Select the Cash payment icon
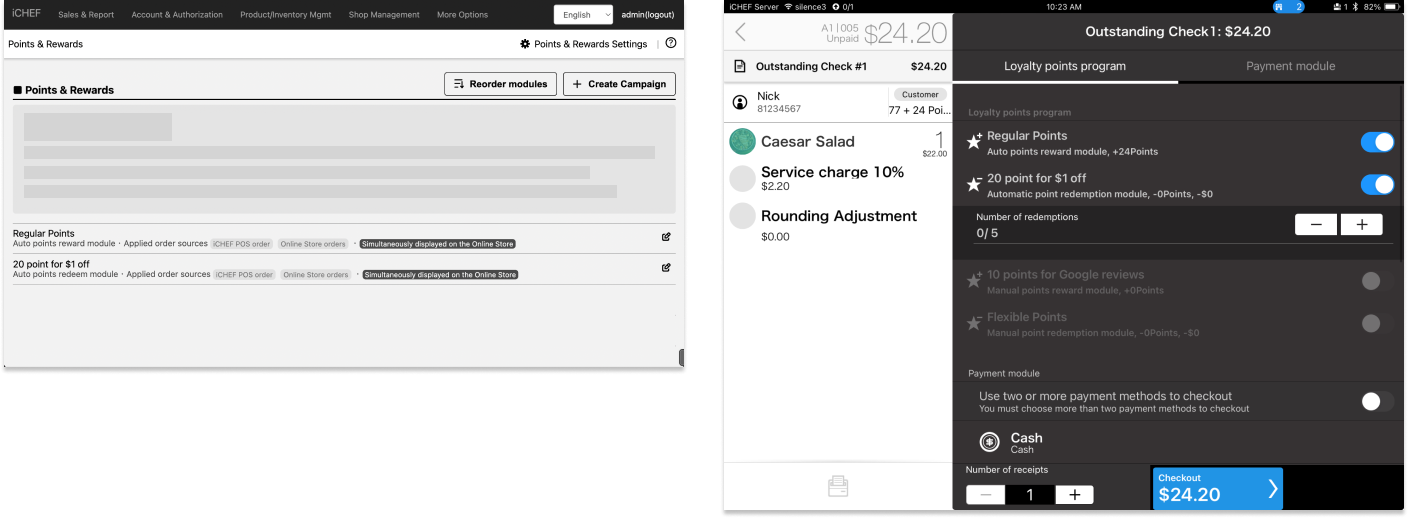Screen dimensions: 1408x518 (989, 442)
